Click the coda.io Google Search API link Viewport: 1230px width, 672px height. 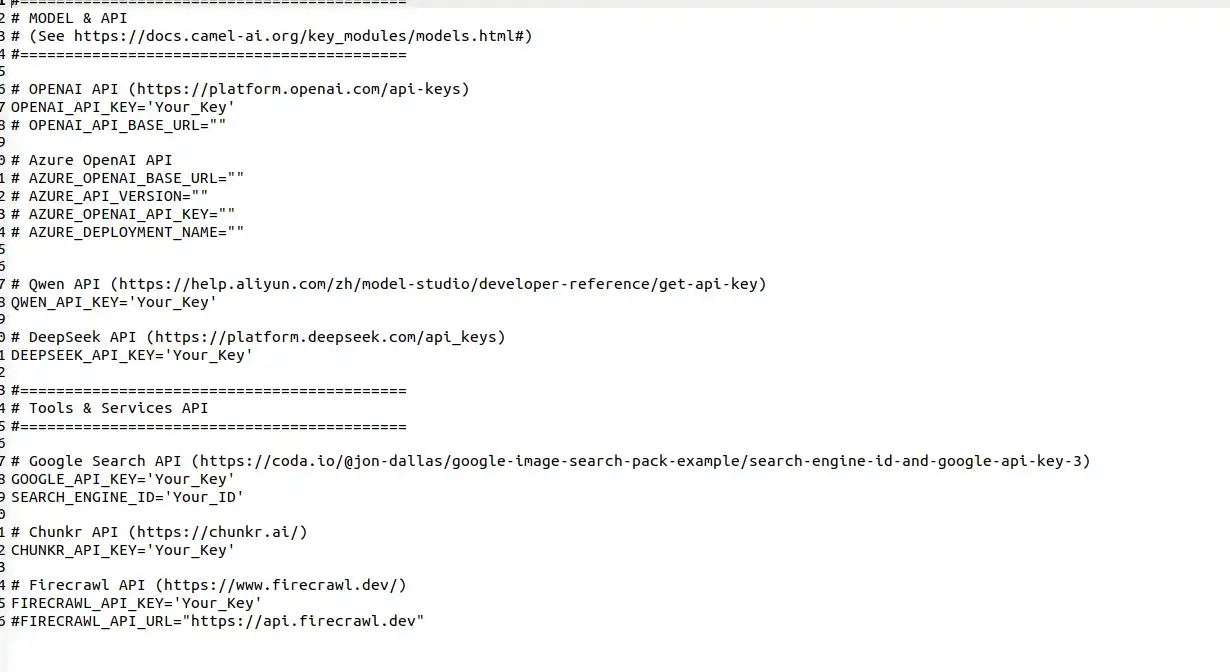pos(640,461)
